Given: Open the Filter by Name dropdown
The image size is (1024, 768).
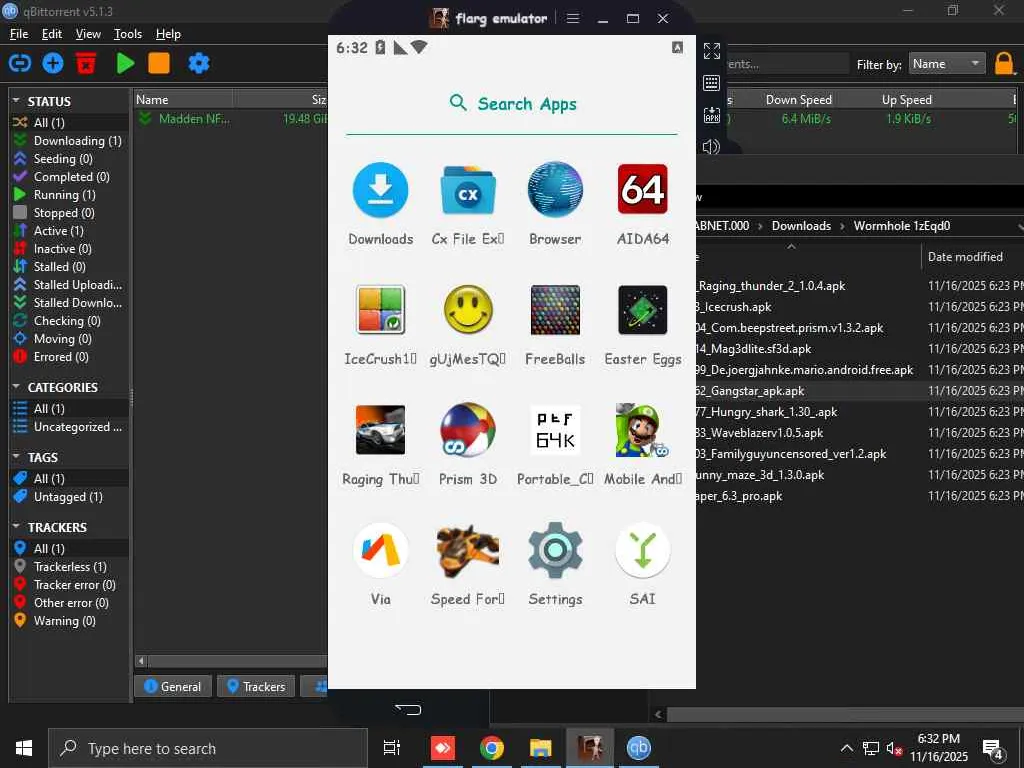Looking at the screenshot, I should (x=947, y=64).
